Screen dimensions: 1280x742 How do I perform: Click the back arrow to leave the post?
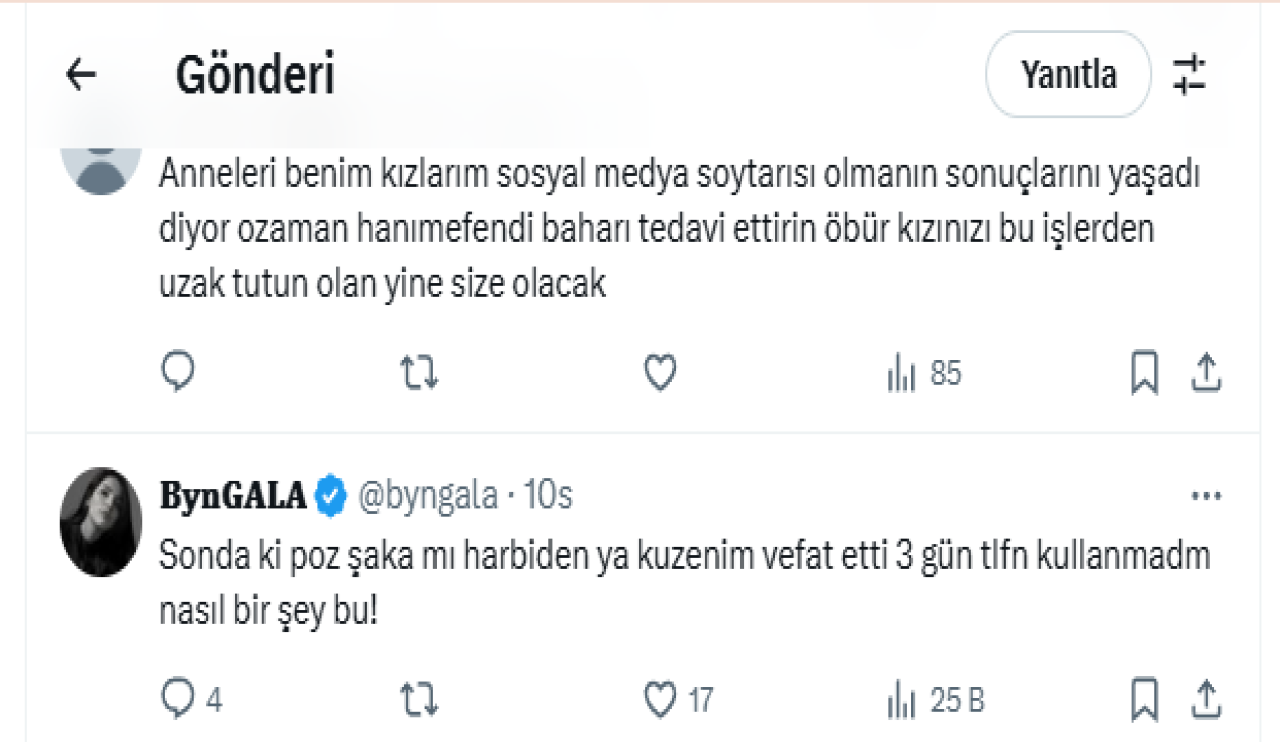coord(79,74)
